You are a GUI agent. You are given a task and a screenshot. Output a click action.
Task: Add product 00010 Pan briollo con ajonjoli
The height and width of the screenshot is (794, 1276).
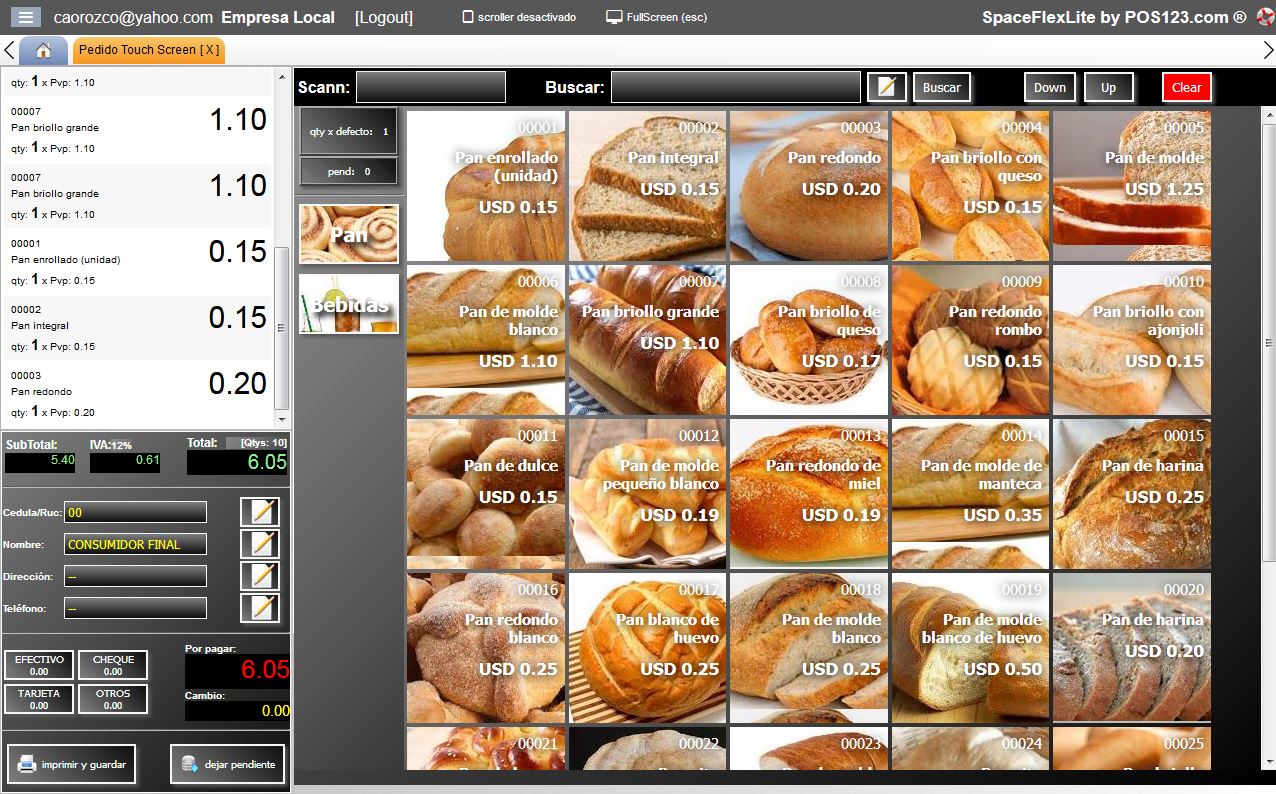(x=1132, y=340)
